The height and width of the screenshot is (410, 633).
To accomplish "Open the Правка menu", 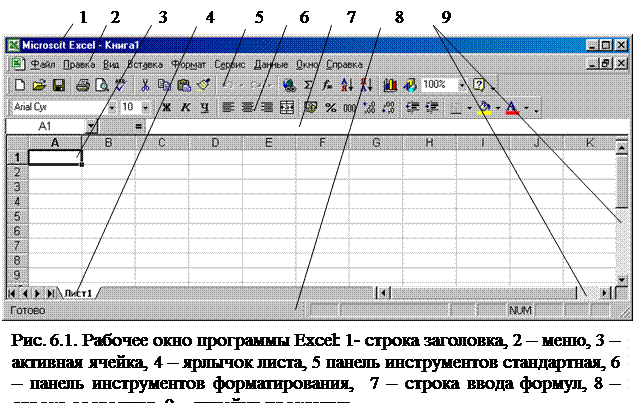I will point(80,64).
